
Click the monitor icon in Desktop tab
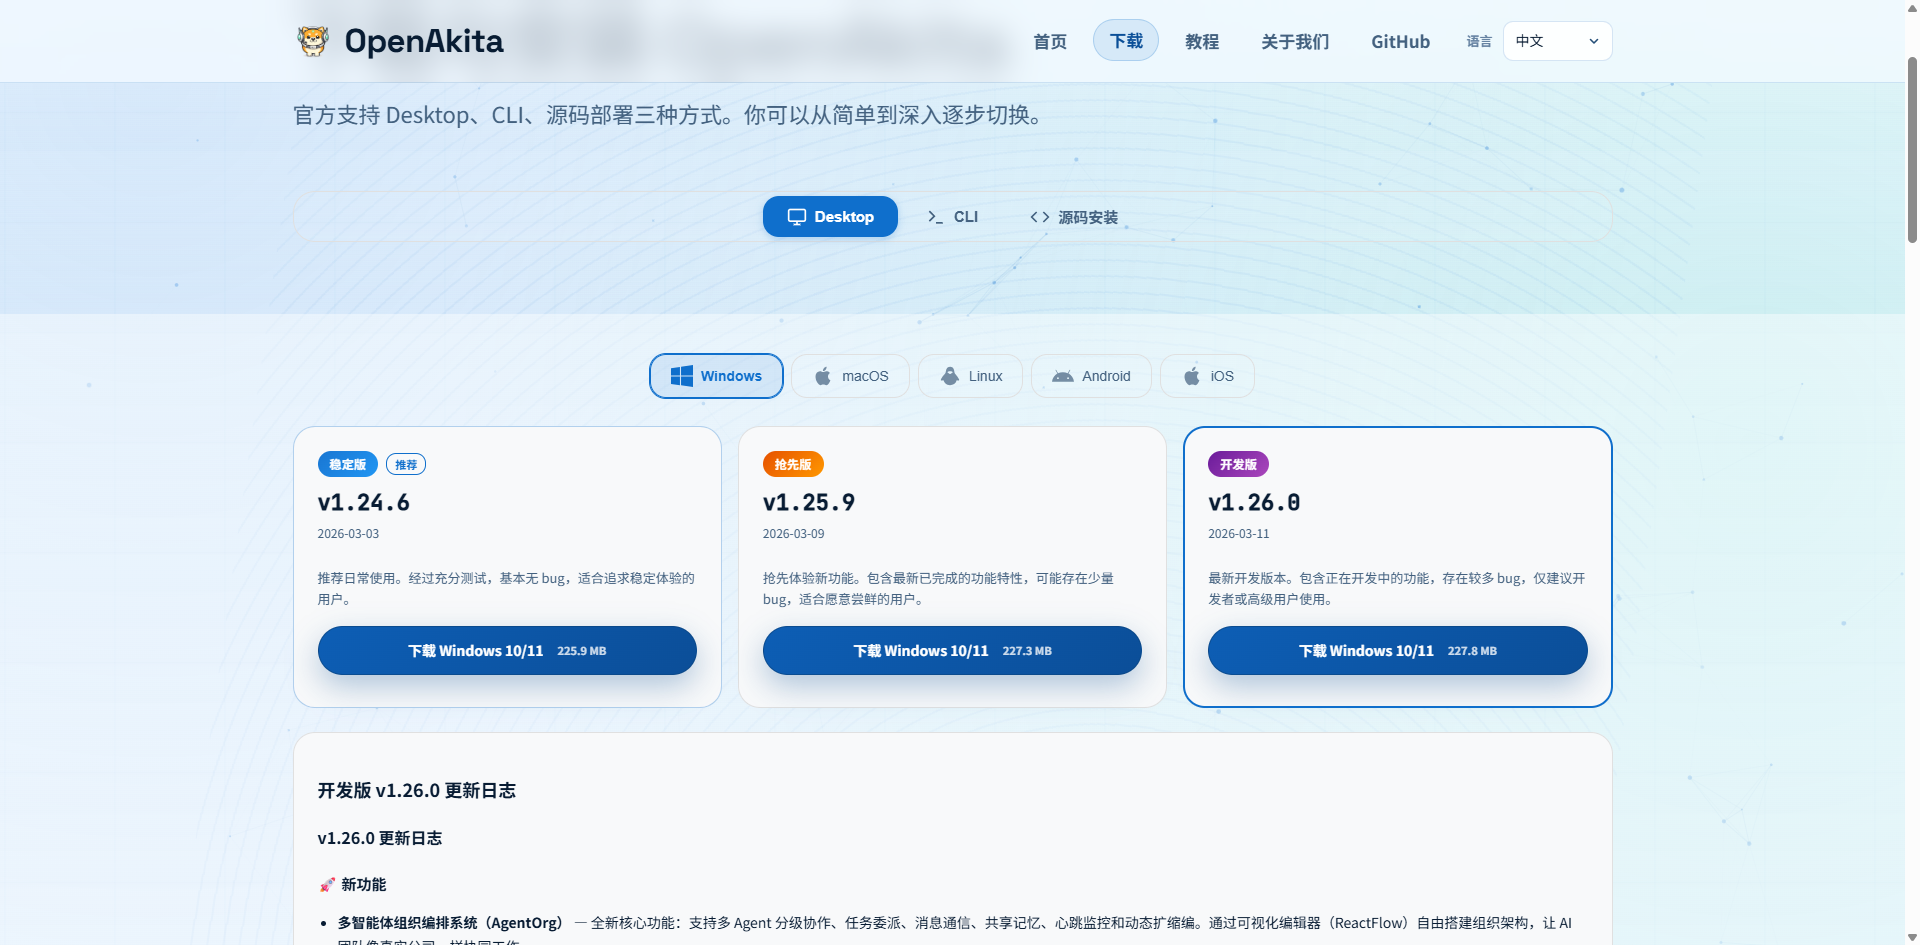click(797, 217)
